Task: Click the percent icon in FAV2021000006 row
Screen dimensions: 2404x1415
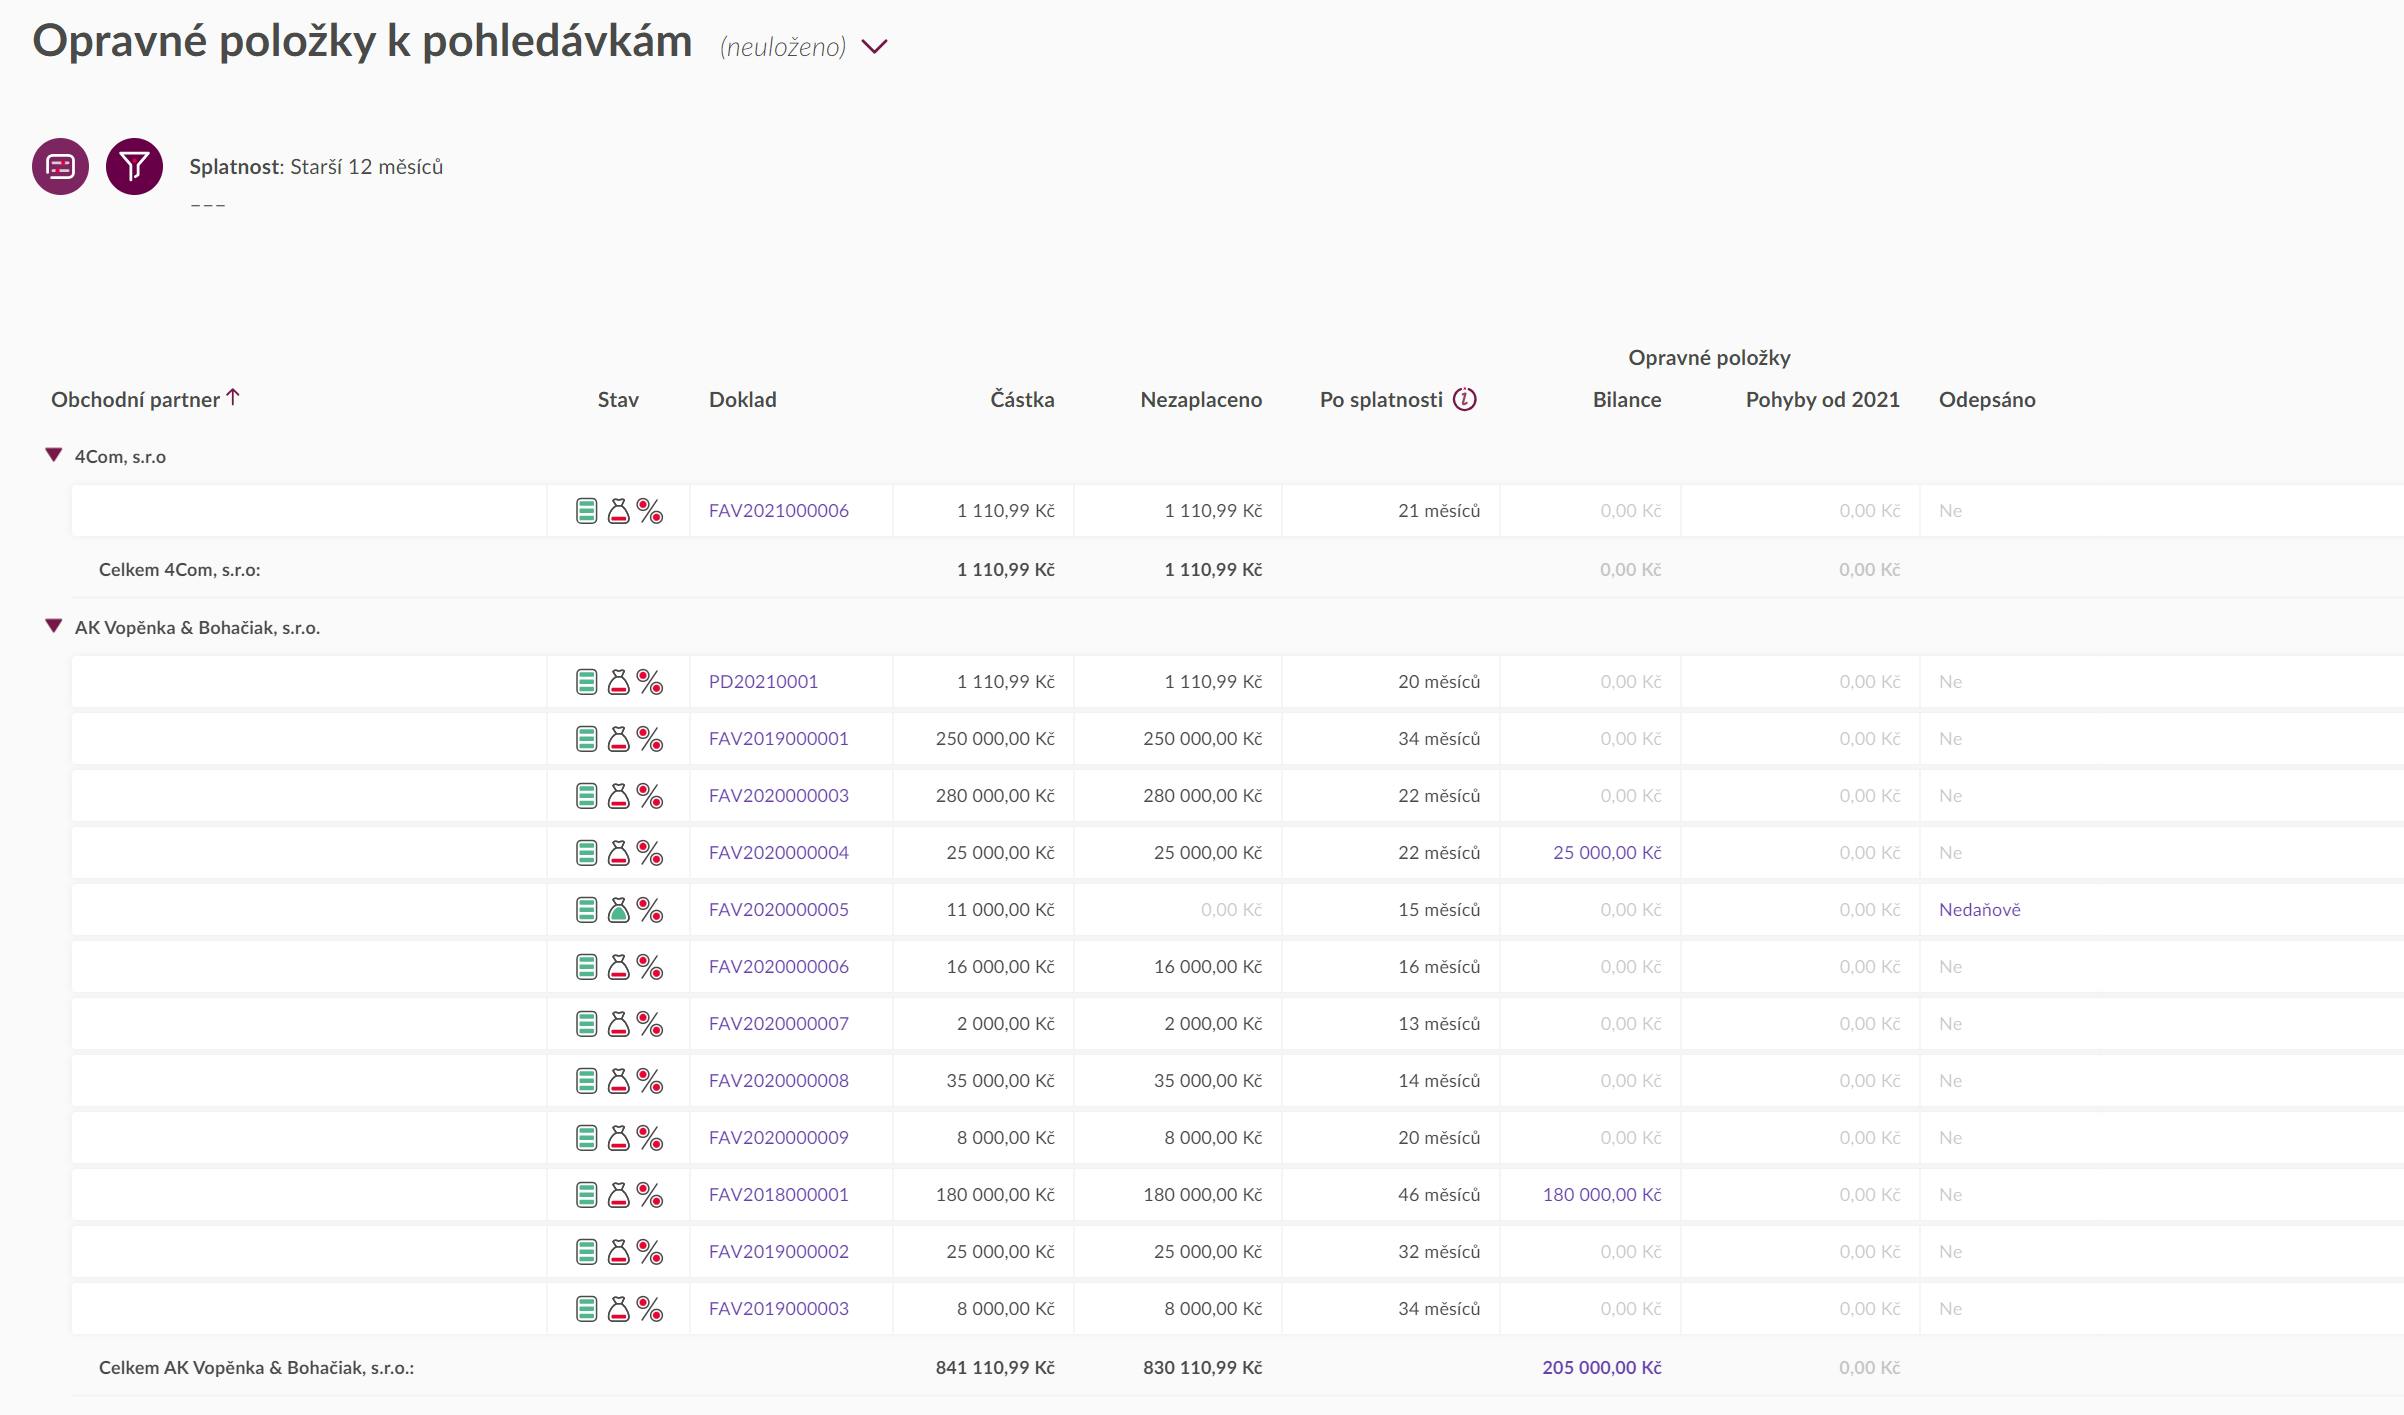Action: [x=650, y=511]
